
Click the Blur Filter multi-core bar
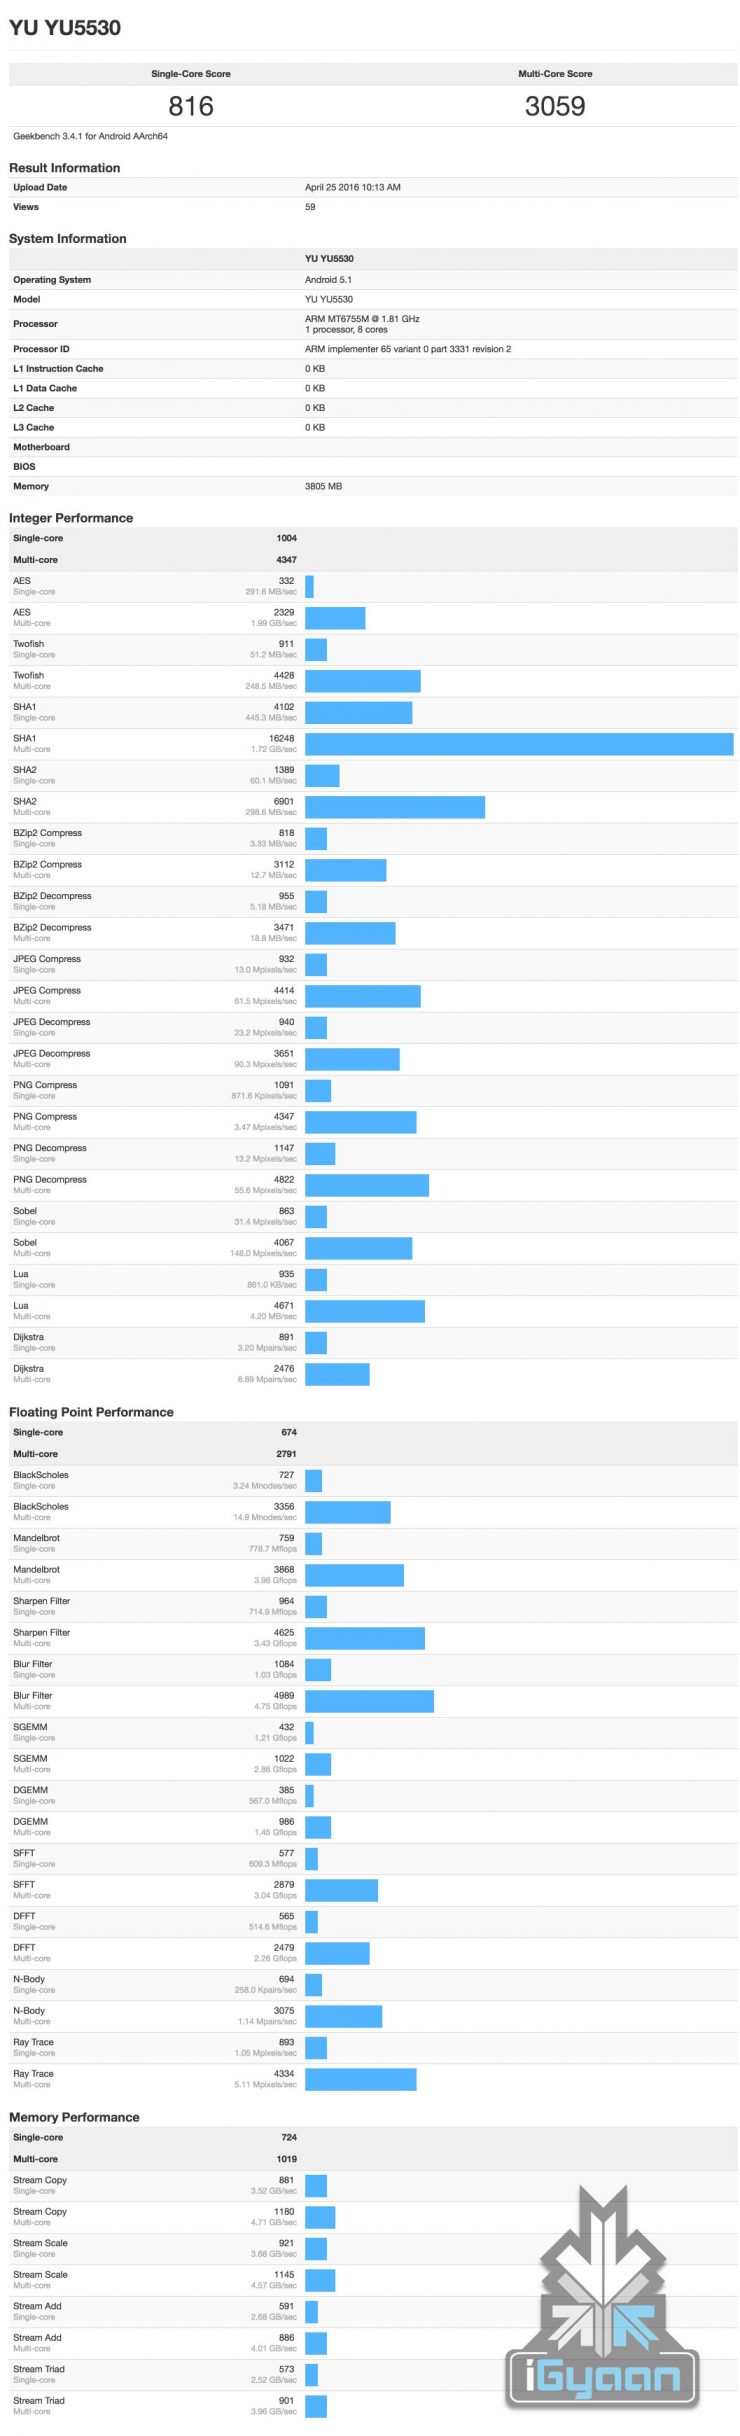click(x=369, y=1701)
